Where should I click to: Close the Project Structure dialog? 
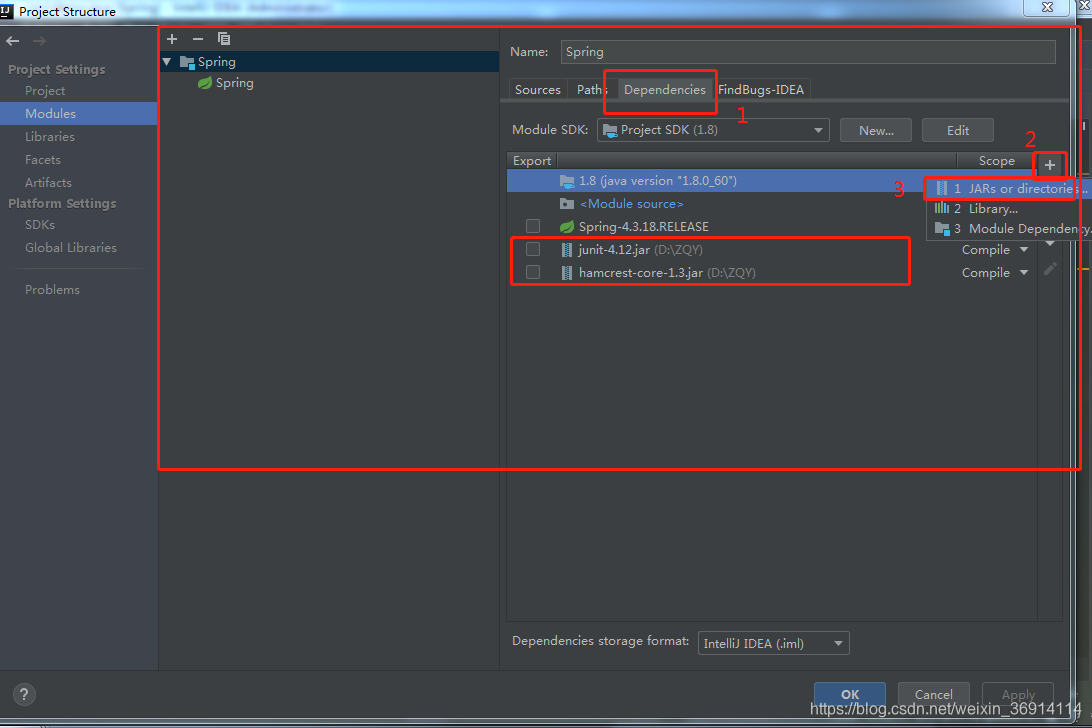coord(1047,7)
